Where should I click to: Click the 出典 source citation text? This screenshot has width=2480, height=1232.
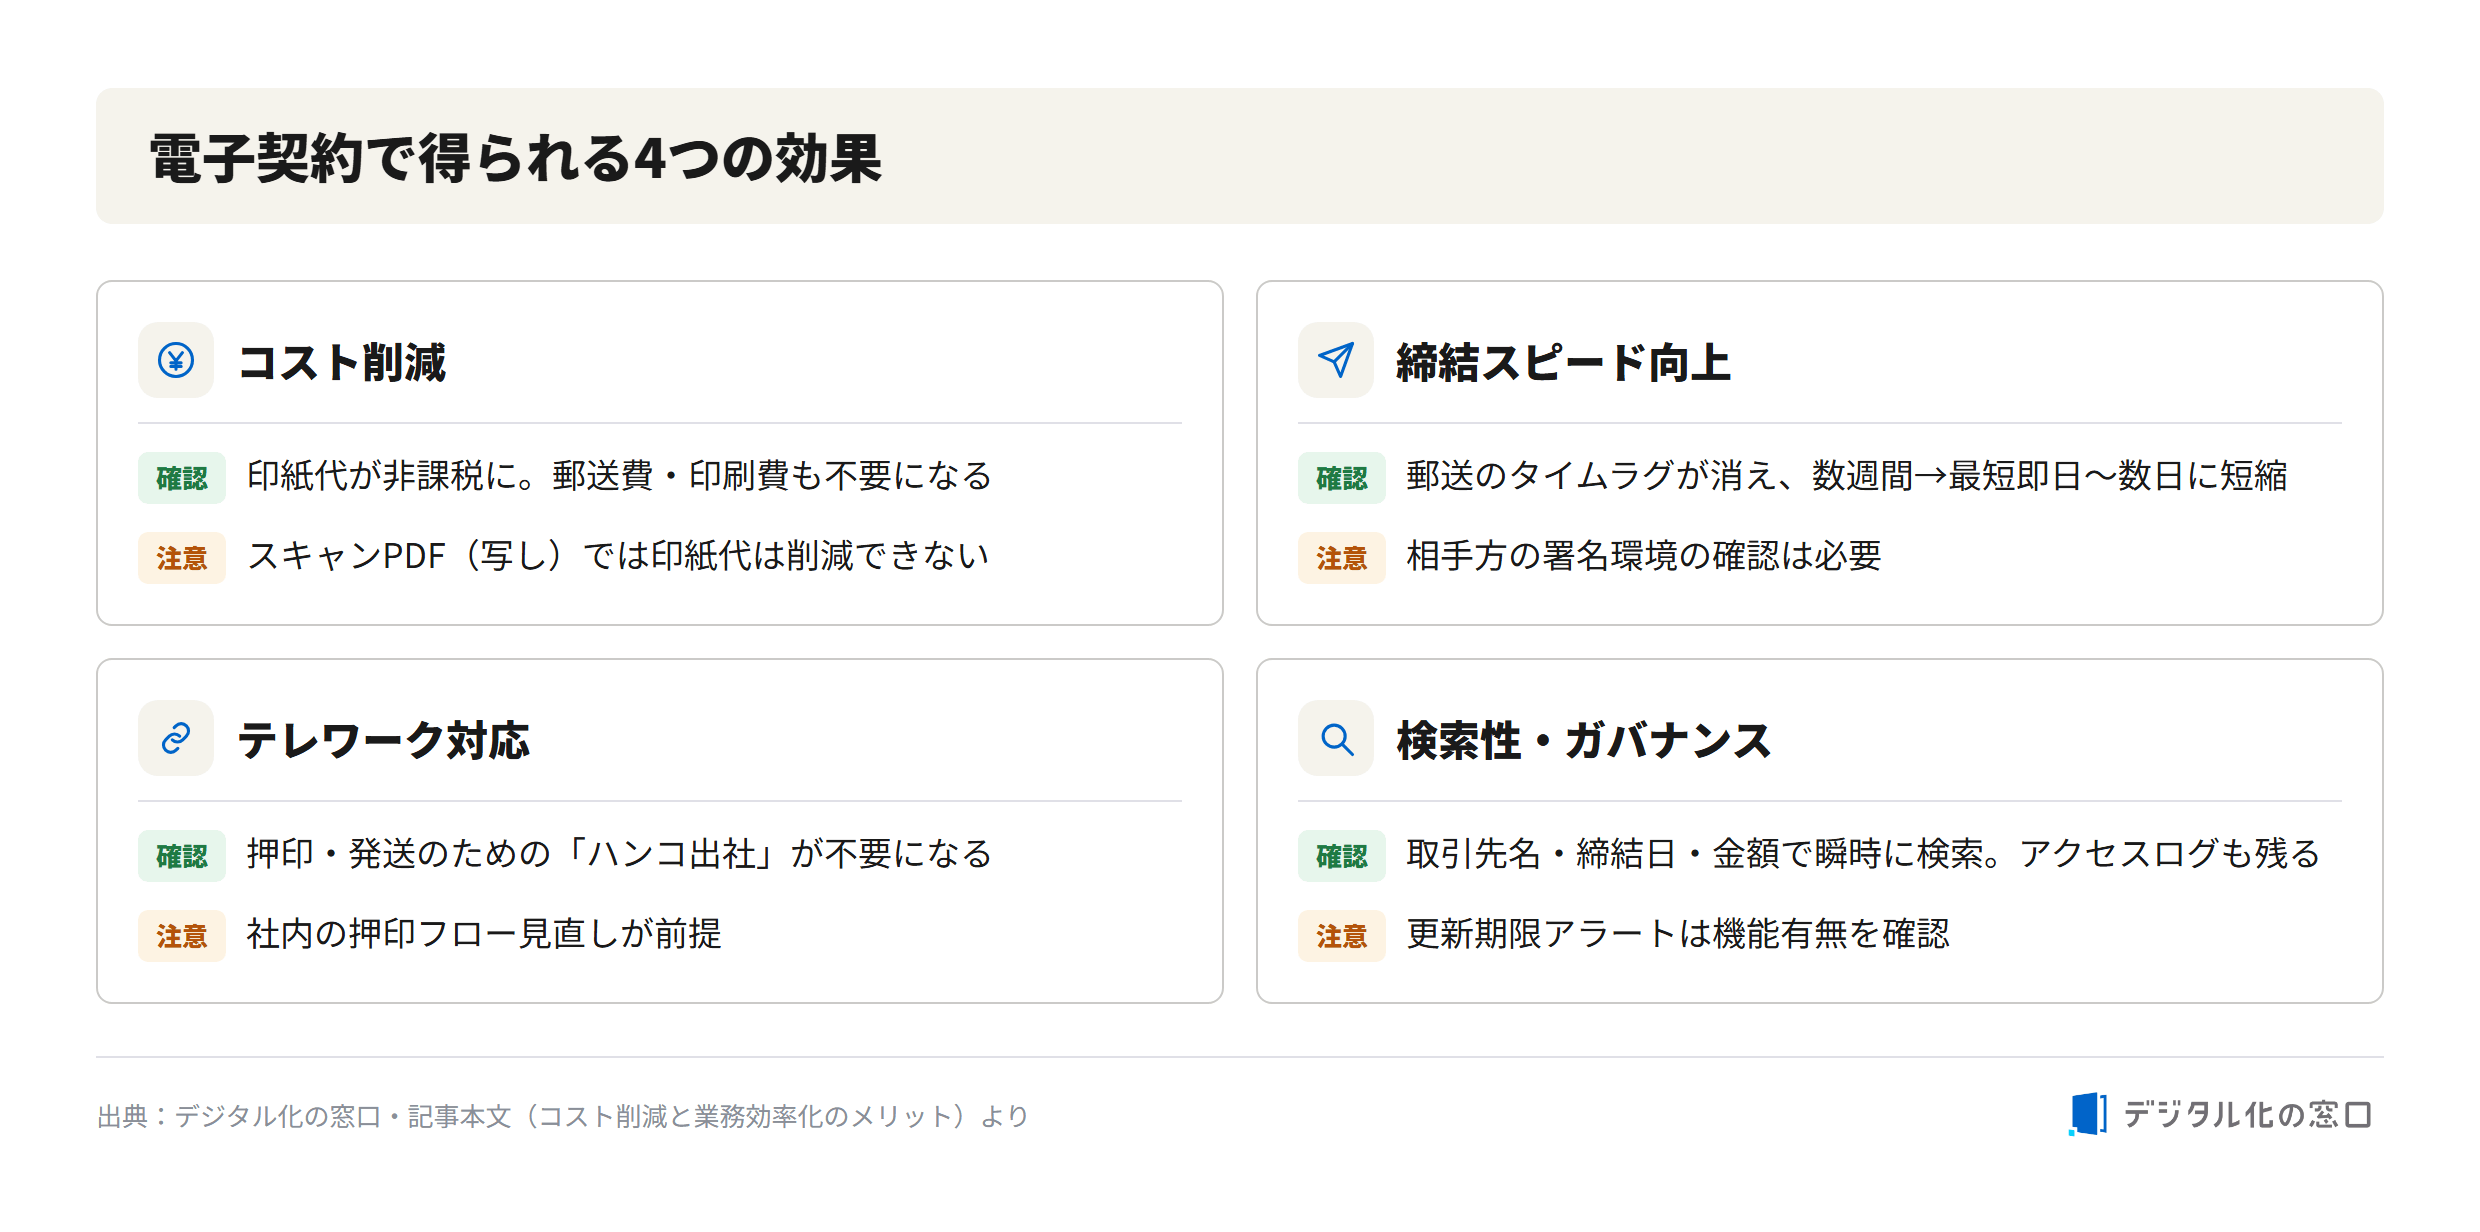(x=563, y=1116)
